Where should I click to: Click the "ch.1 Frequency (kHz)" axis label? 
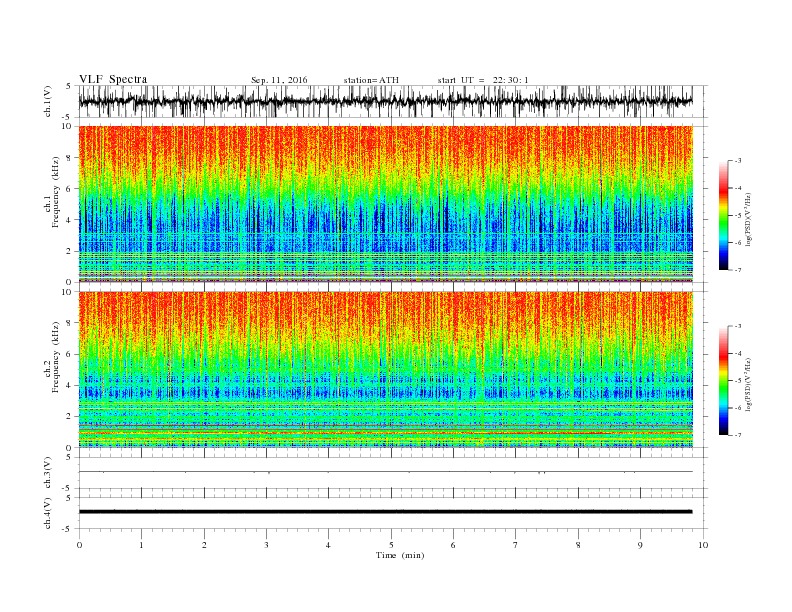click(x=52, y=192)
